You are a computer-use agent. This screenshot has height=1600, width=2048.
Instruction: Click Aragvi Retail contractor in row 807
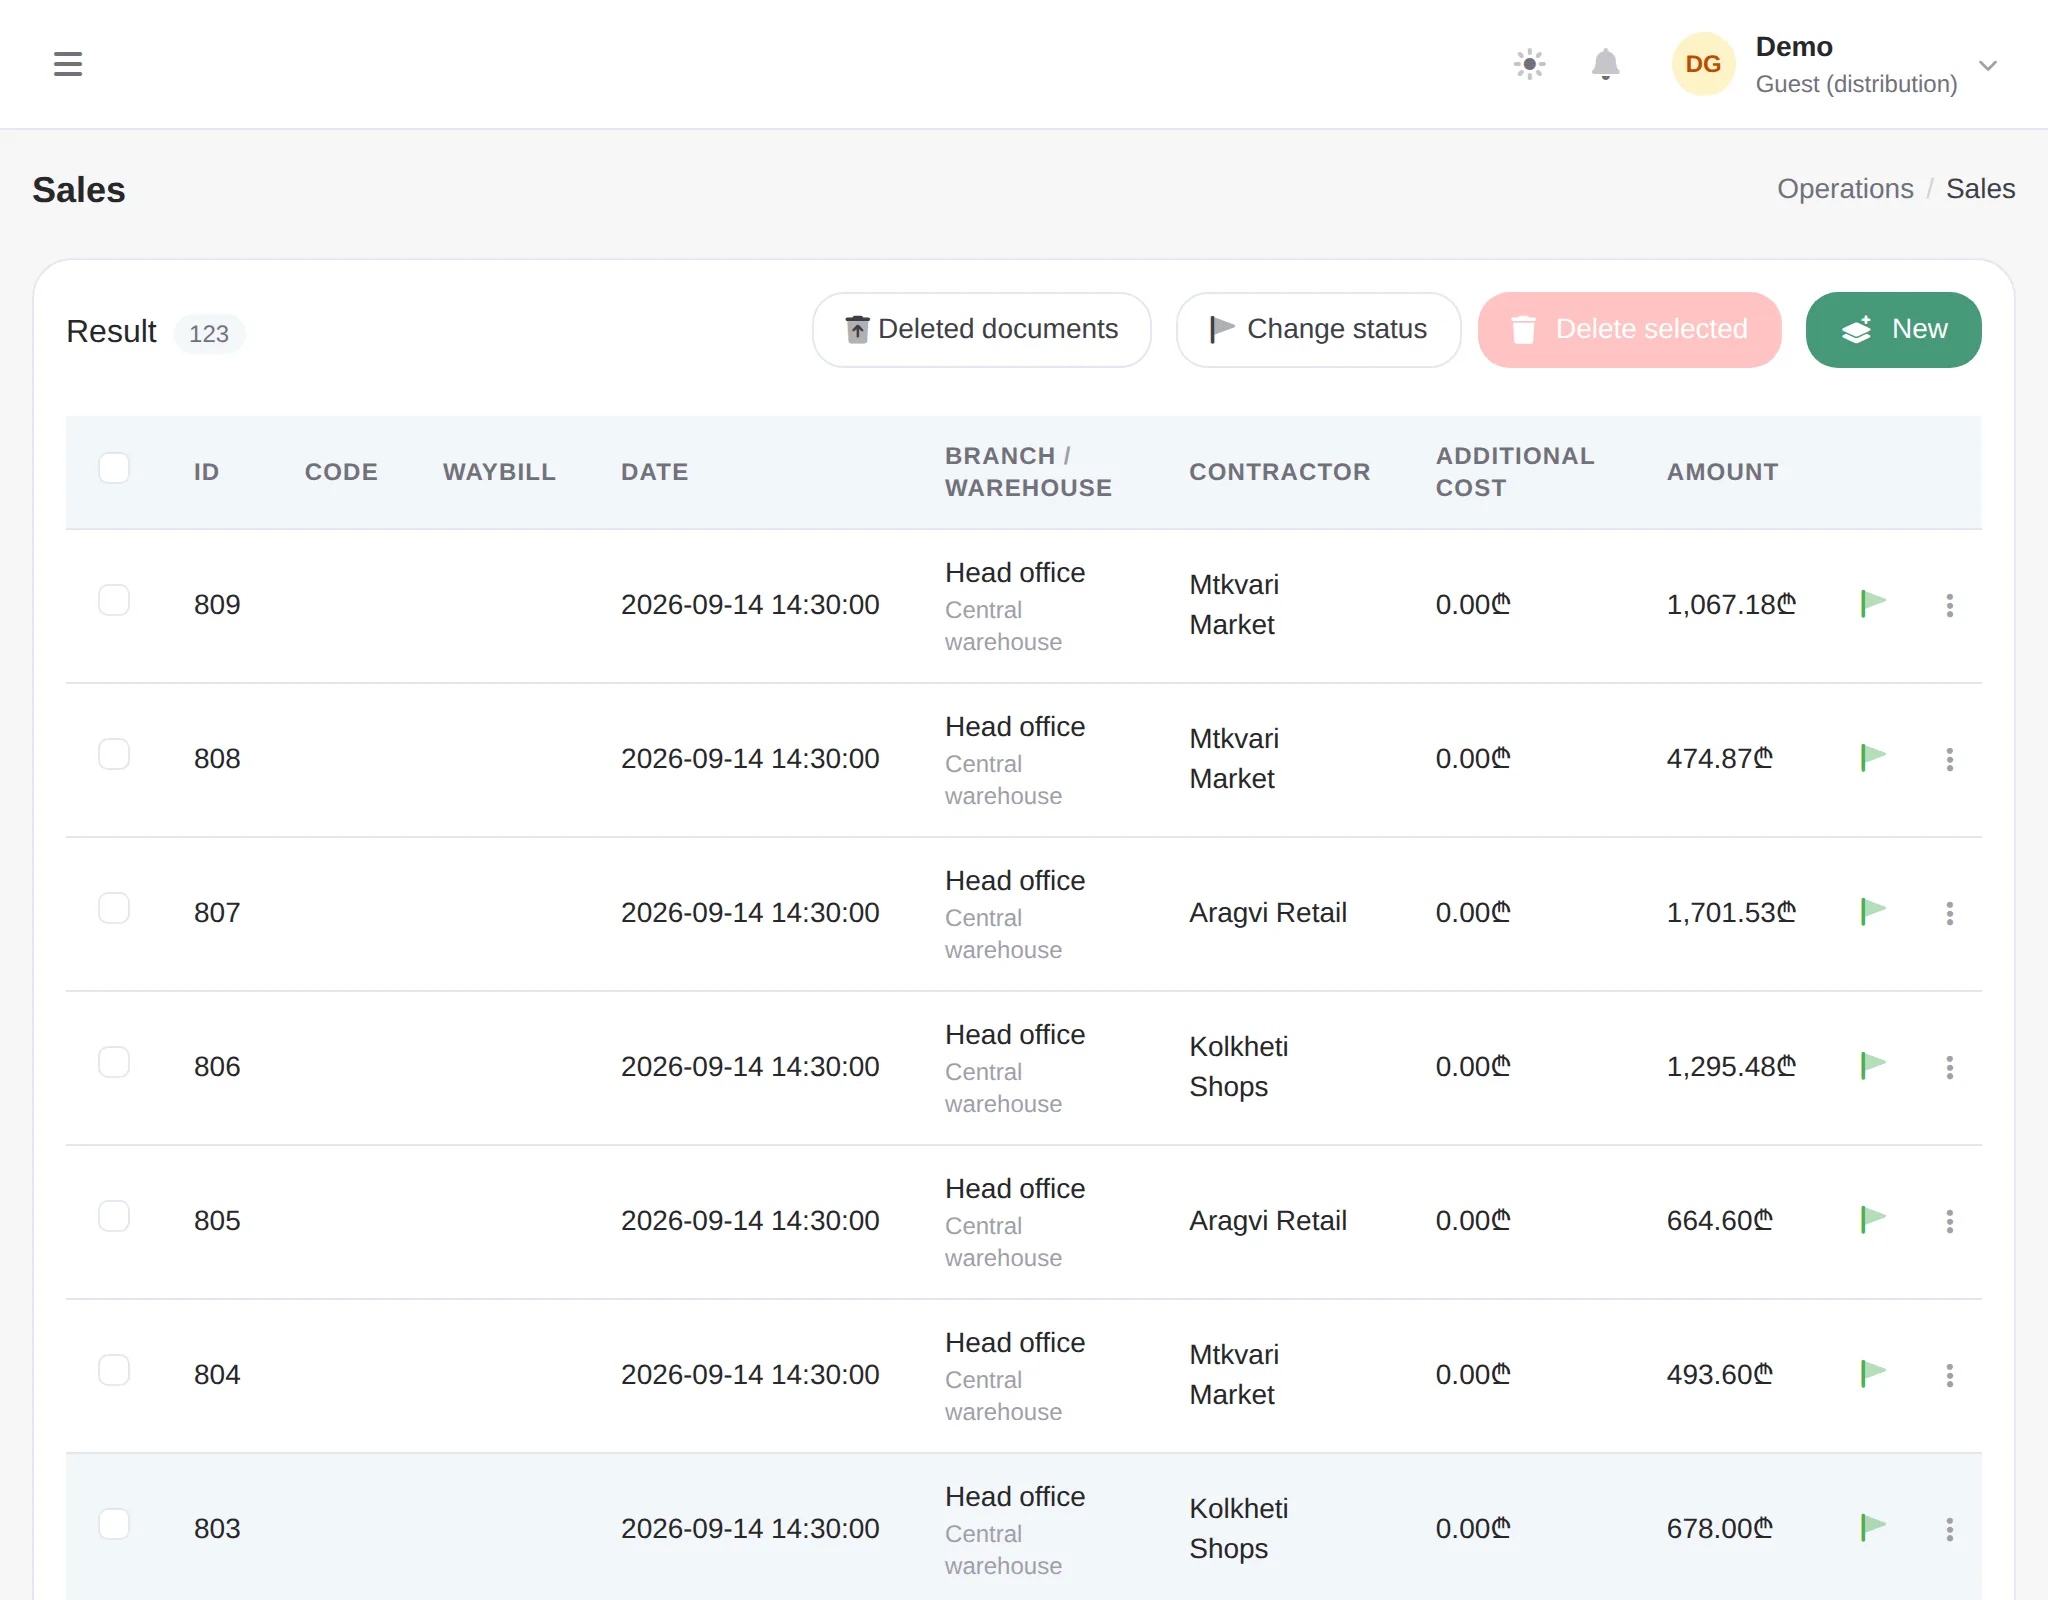click(x=1268, y=913)
